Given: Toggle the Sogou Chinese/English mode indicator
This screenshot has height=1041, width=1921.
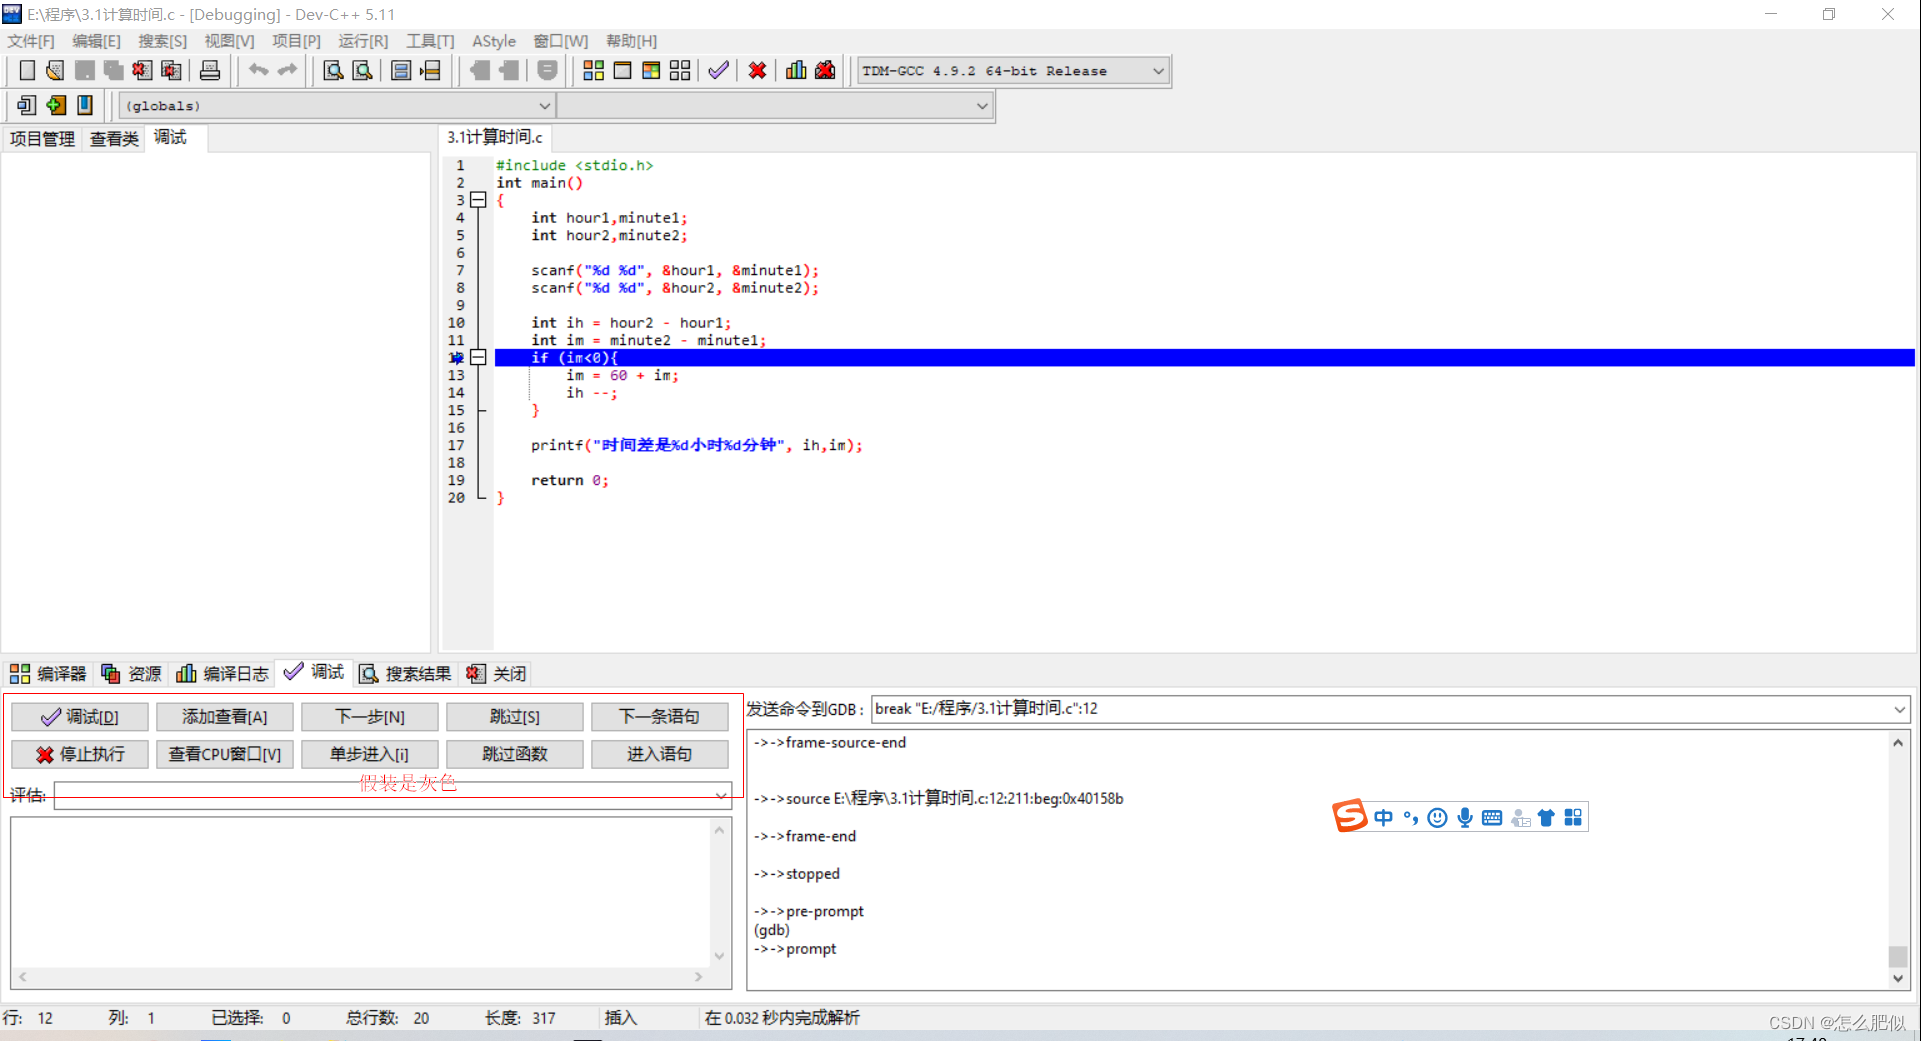Looking at the screenshot, I should coord(1383,817).
